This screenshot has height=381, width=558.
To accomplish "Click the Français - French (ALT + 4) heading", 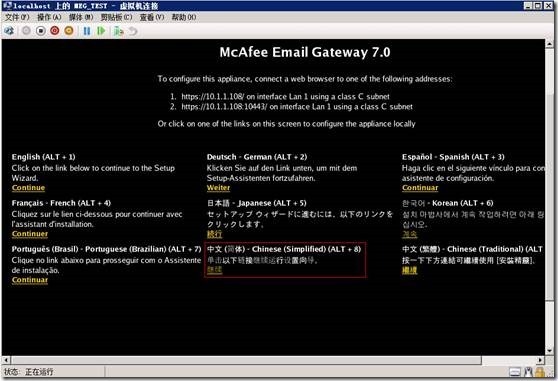I will pyautogui.click(x=61, y=203).
